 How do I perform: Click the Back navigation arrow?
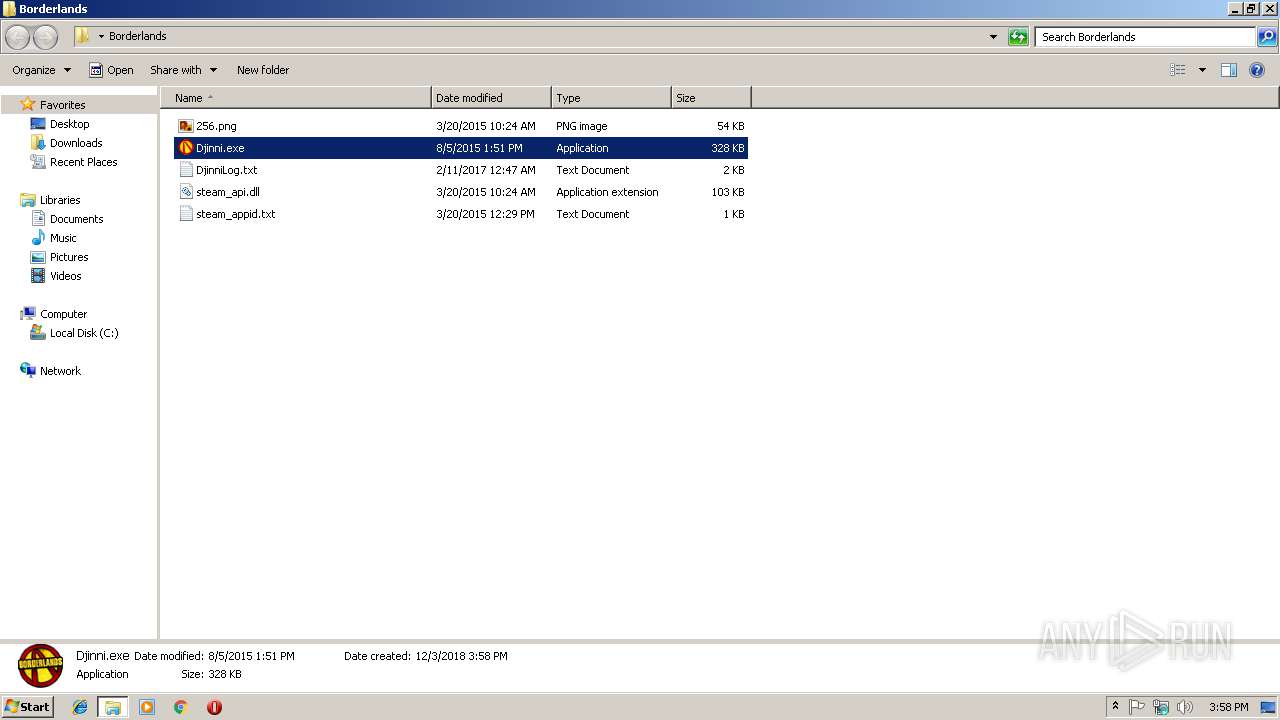17,37
